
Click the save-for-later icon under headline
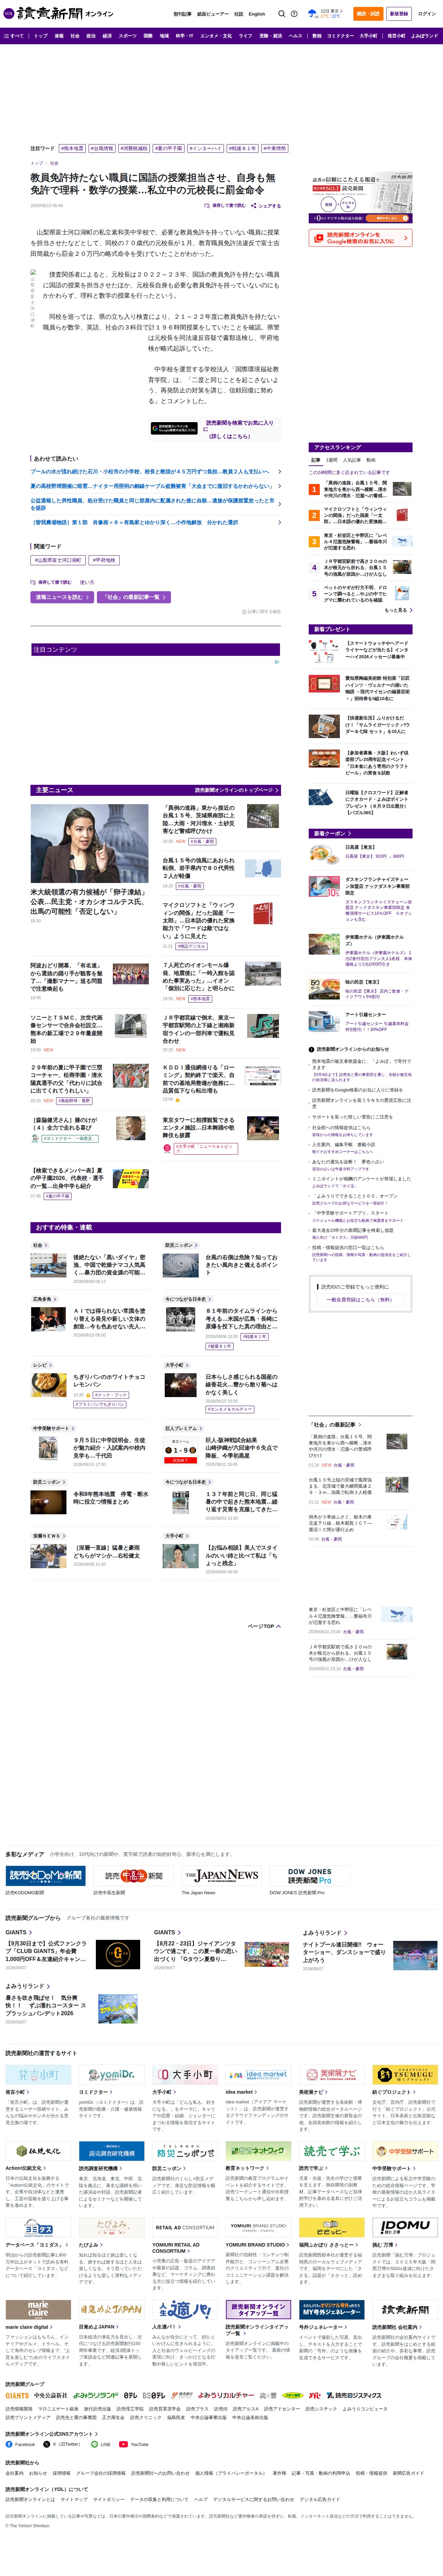click(207, 206)
